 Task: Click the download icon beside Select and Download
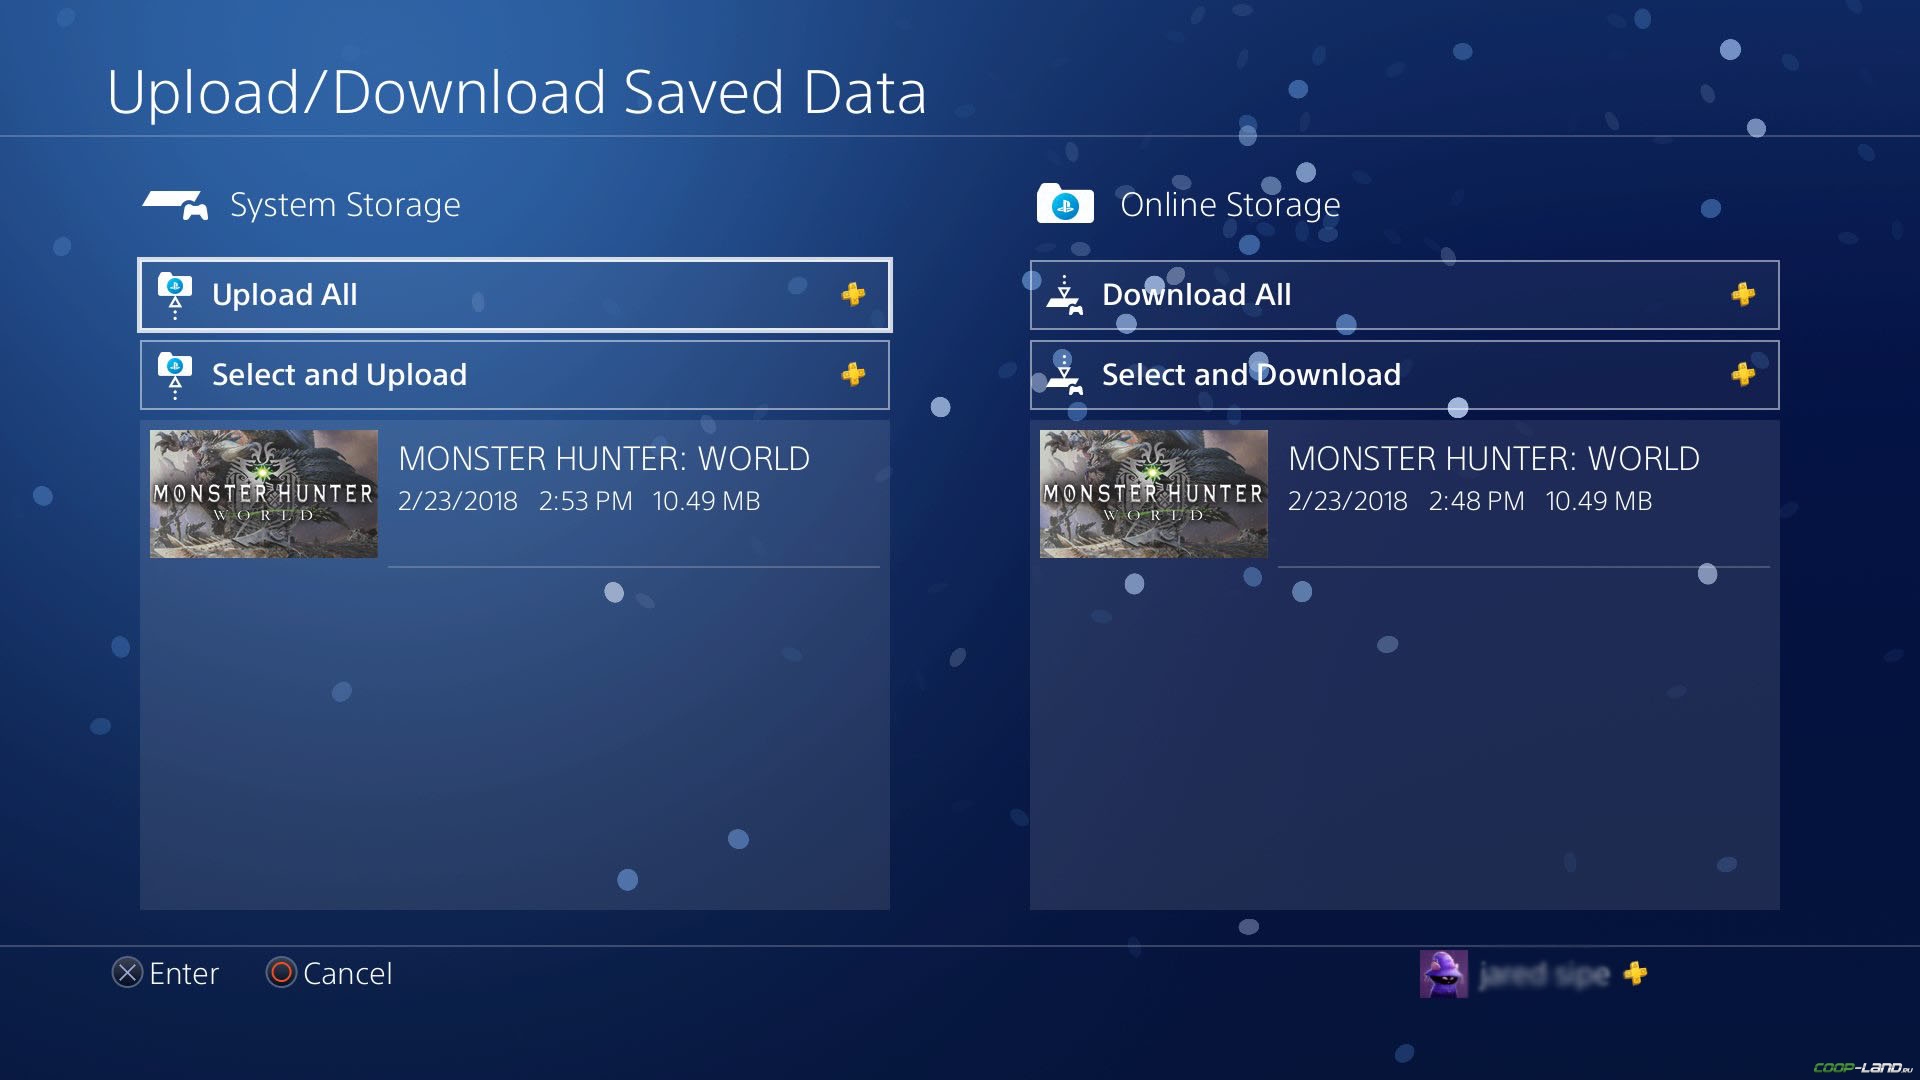click(1065, 375)
